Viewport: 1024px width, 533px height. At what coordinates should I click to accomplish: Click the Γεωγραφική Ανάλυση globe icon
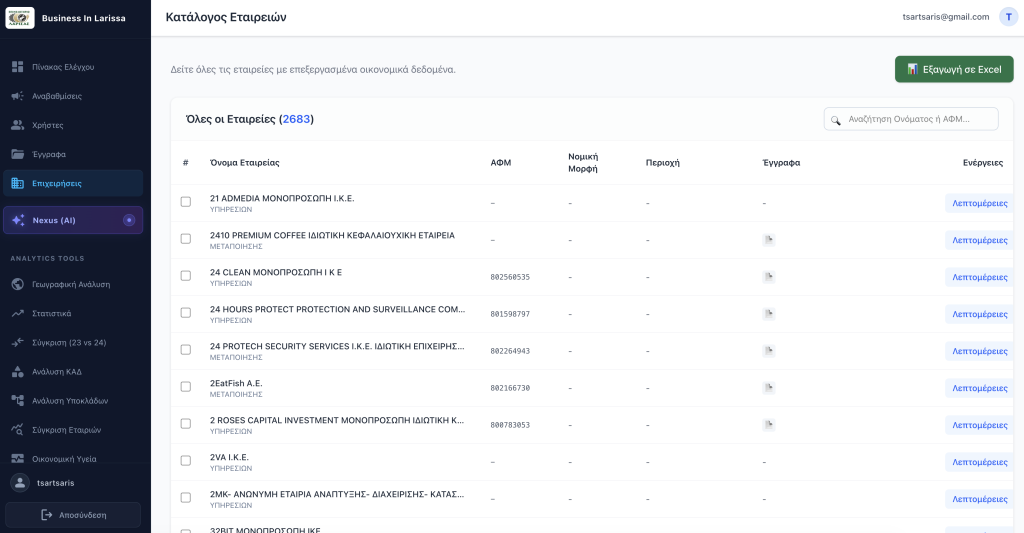(18, 284)
